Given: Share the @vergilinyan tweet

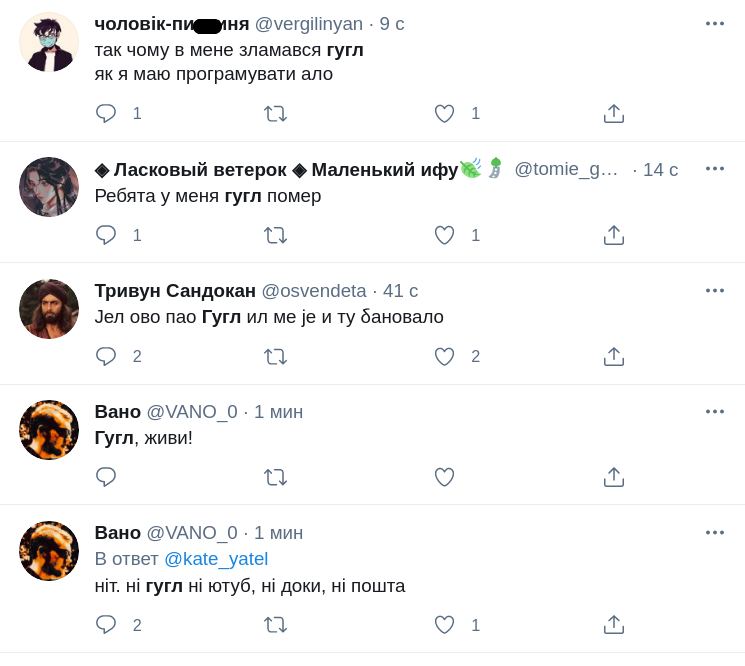Looking at the screenshot, I should [x=614, y=114].
